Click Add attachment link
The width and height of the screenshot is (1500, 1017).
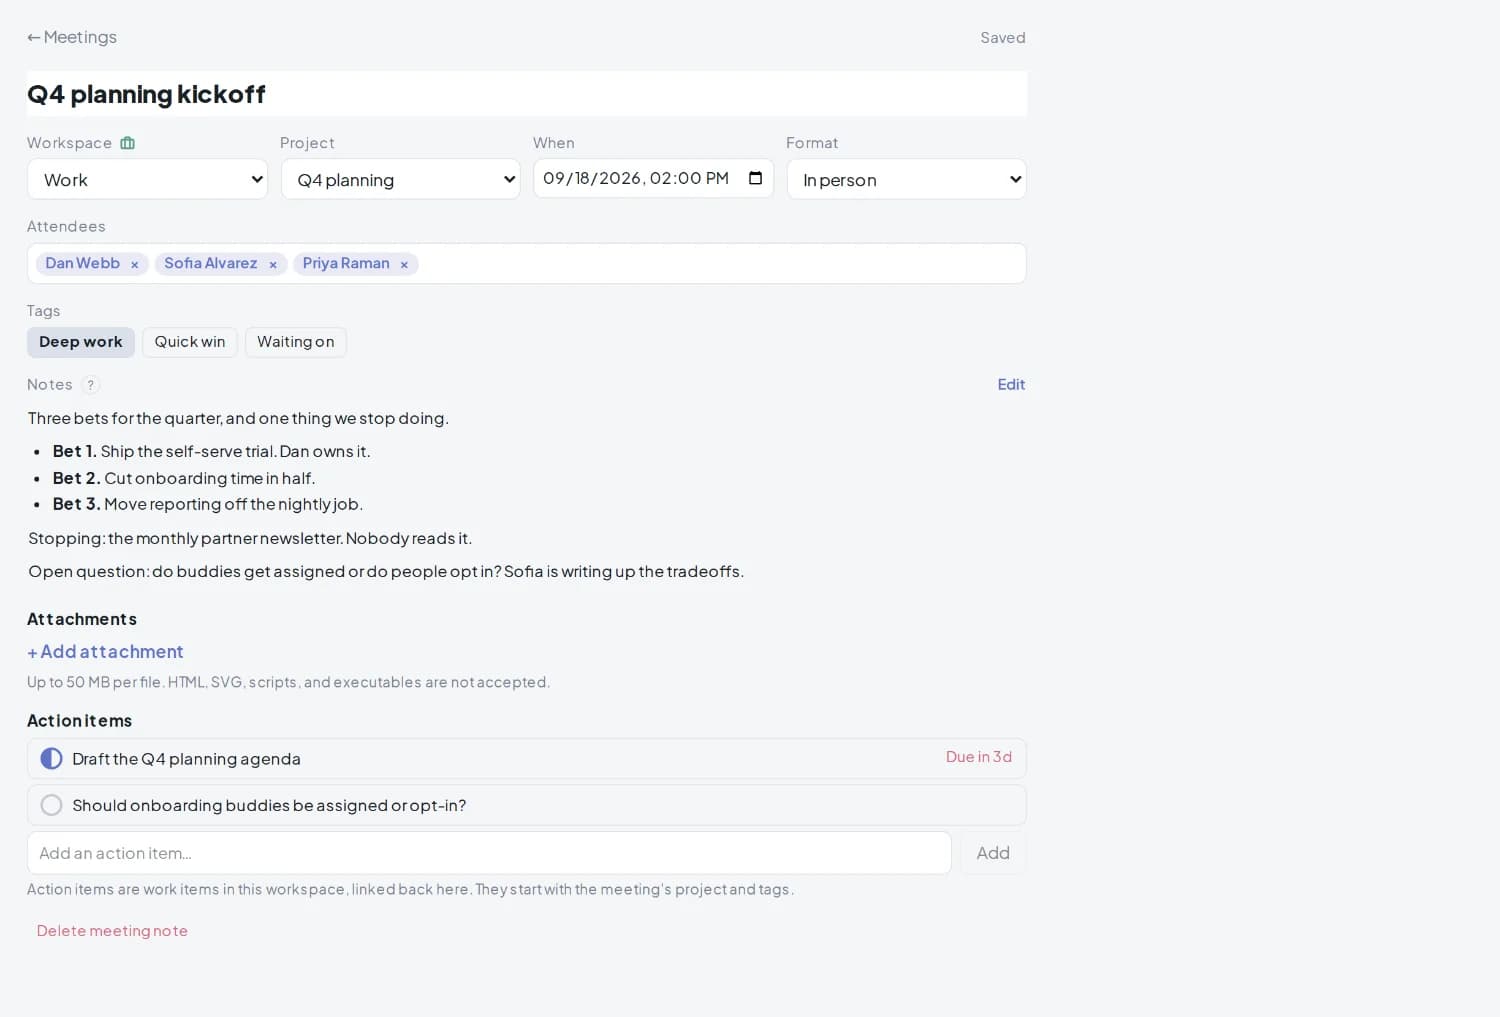pyautogui.click(x=105, y=652)
